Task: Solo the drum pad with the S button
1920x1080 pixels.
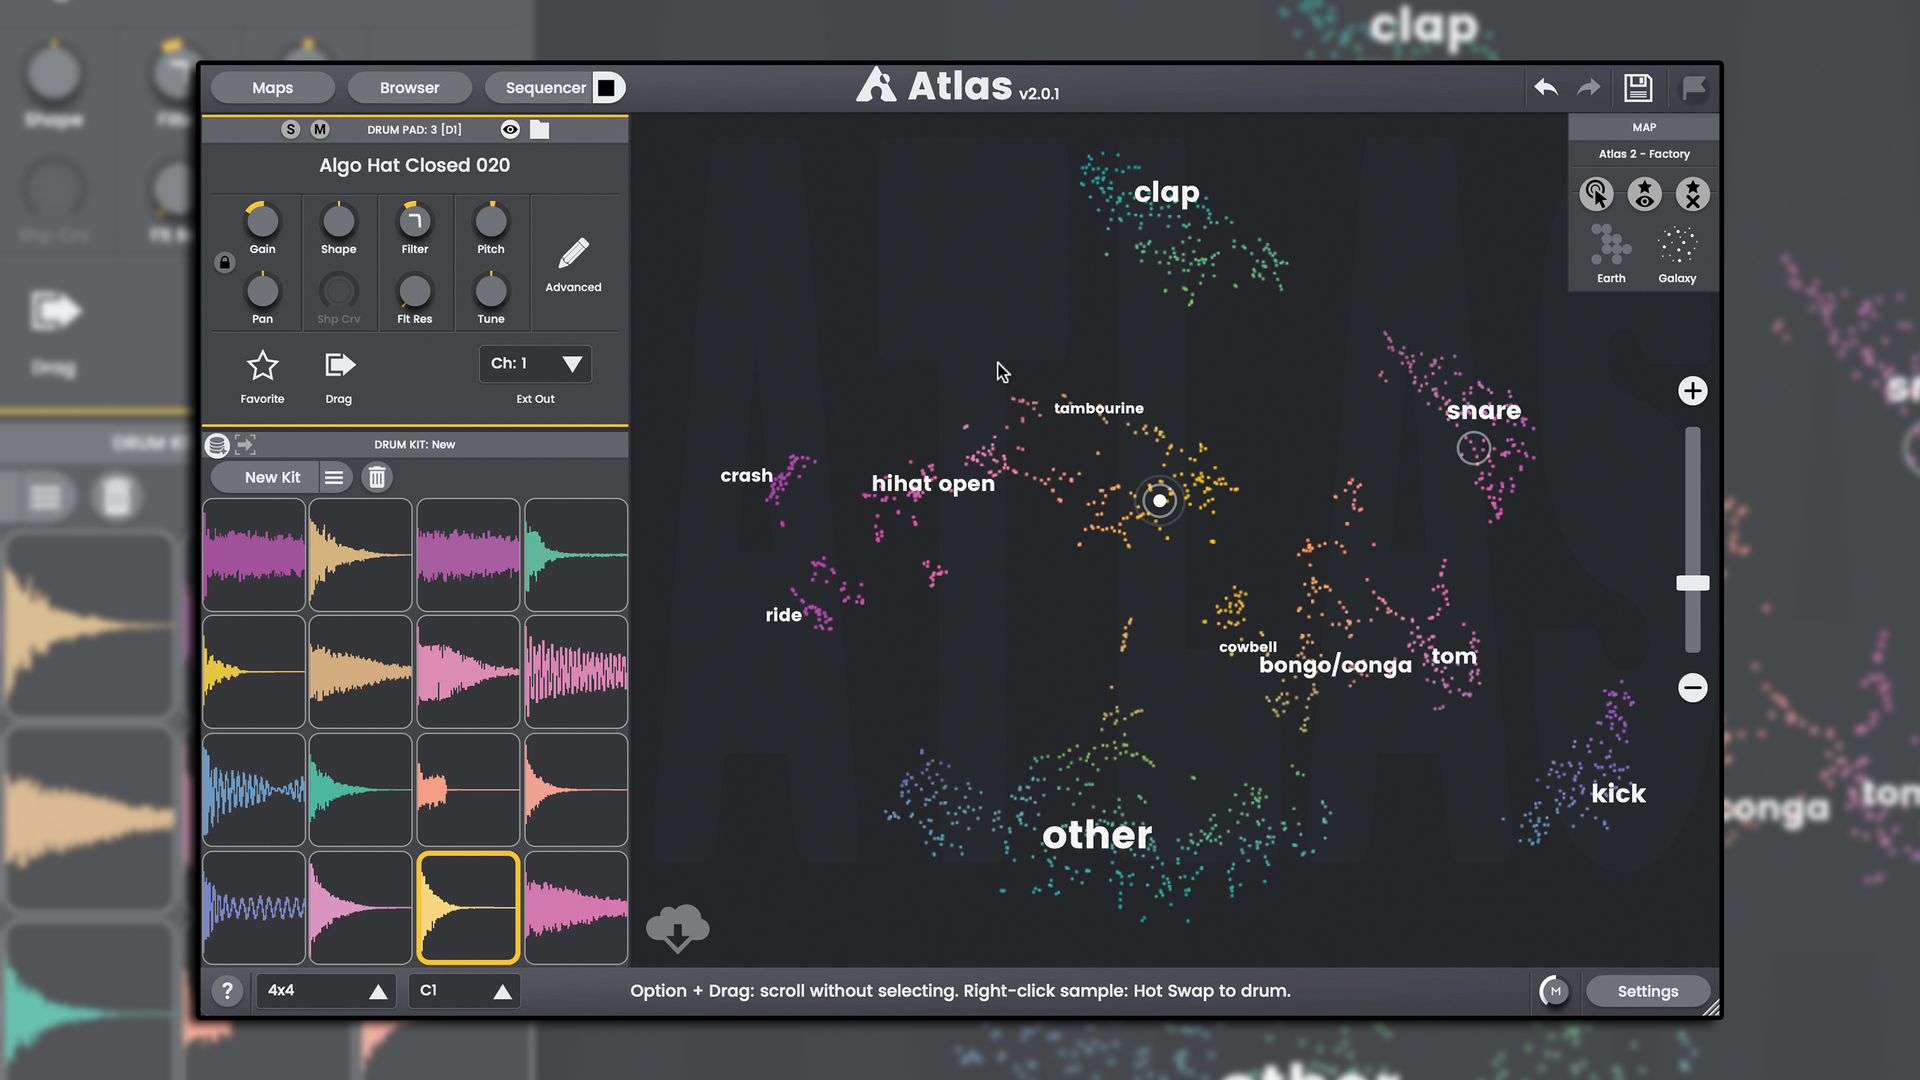Action: pyautogui.click(x=290, y=129)
